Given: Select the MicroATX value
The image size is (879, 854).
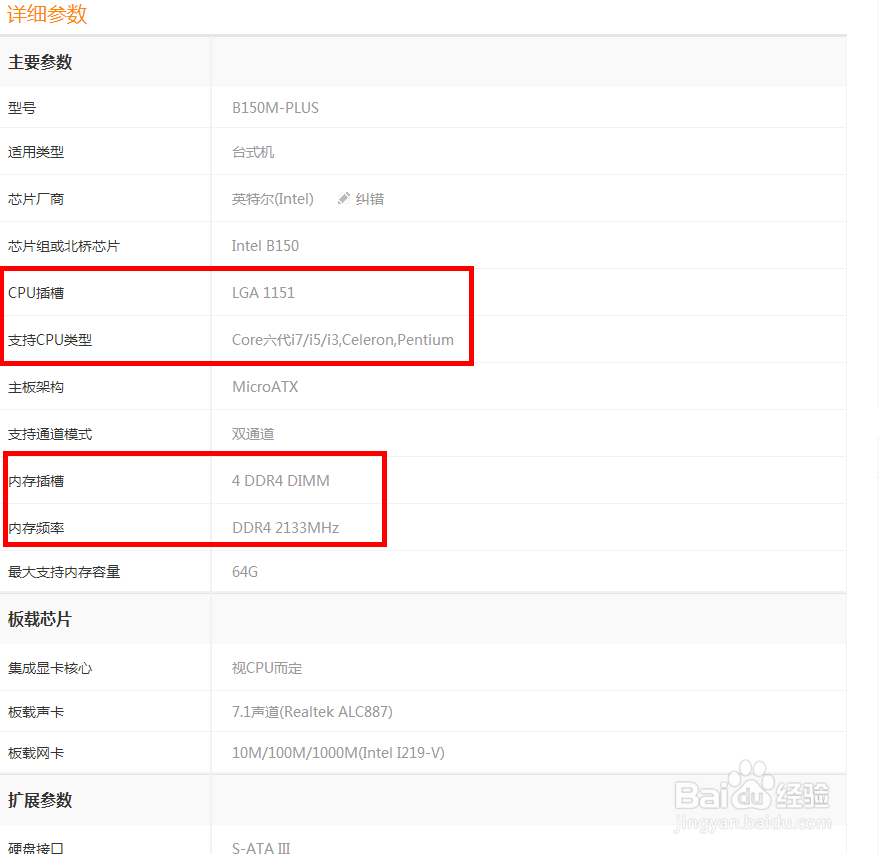Looking at the screenshot, I should click(265, 387).
